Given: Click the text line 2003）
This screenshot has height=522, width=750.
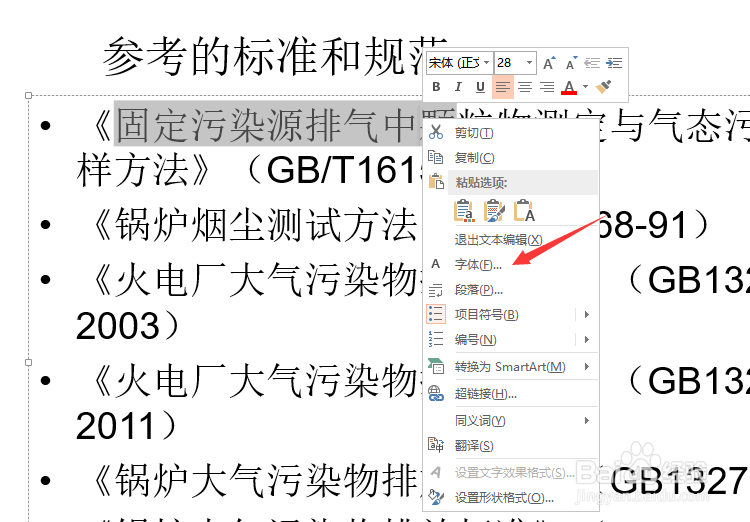Looking at the screenshot, I should 127,326.
